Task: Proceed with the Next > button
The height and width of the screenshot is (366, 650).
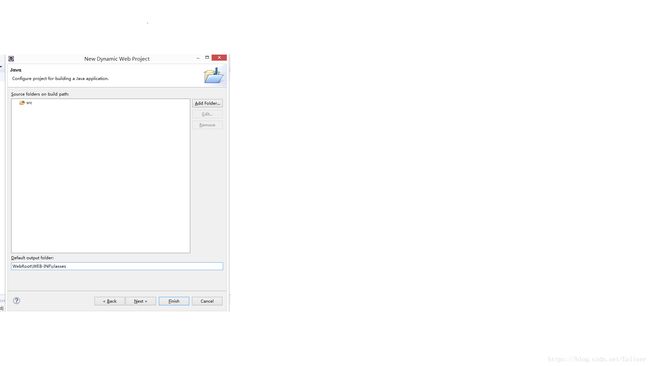Action: point(141,301)
